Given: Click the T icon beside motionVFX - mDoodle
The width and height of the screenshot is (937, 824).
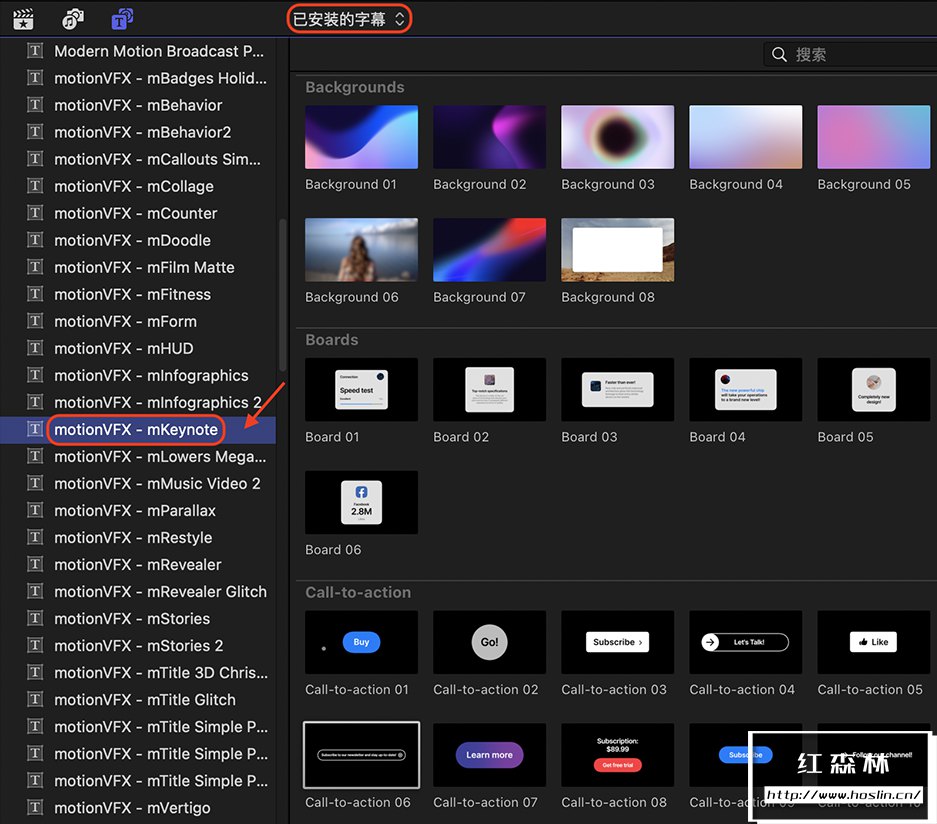Looking at the screenshot, I should coord(35,240).
